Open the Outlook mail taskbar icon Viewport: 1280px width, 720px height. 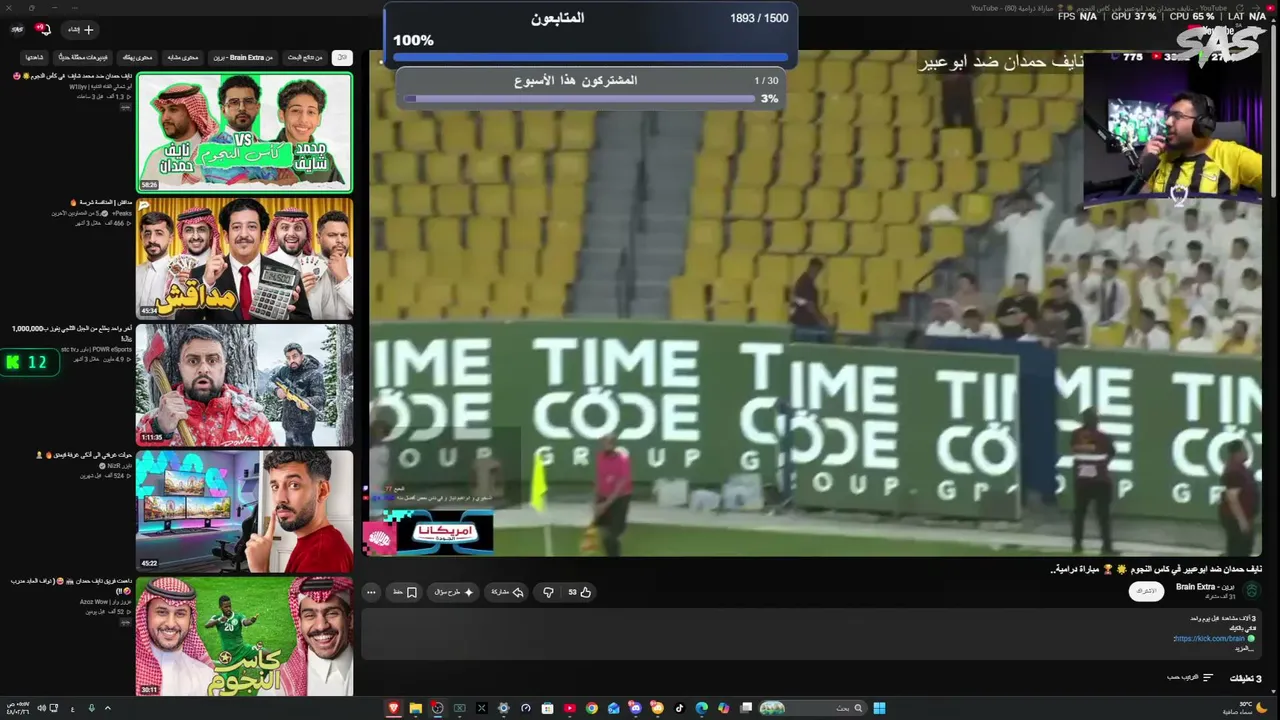pos(613,708)
